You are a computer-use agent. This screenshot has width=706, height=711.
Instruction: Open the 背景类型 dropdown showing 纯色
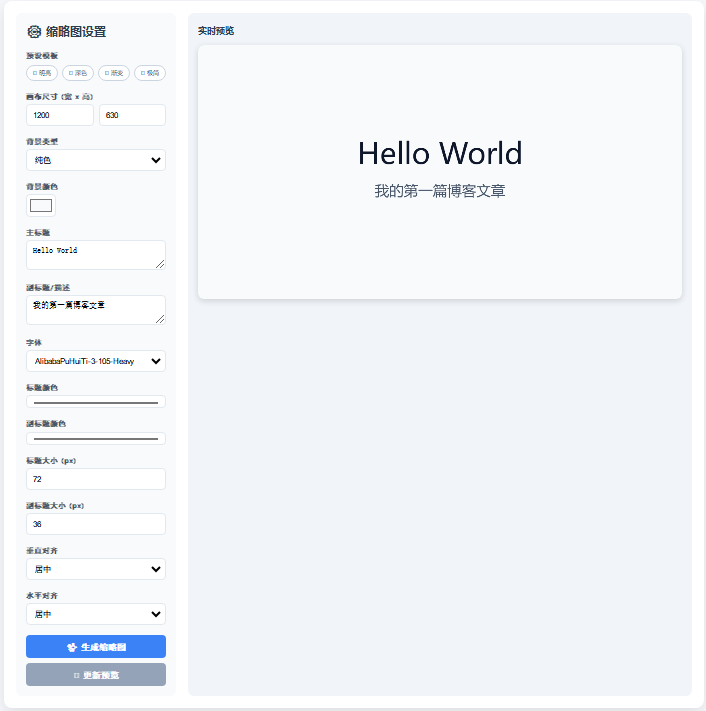coord(96,160)
